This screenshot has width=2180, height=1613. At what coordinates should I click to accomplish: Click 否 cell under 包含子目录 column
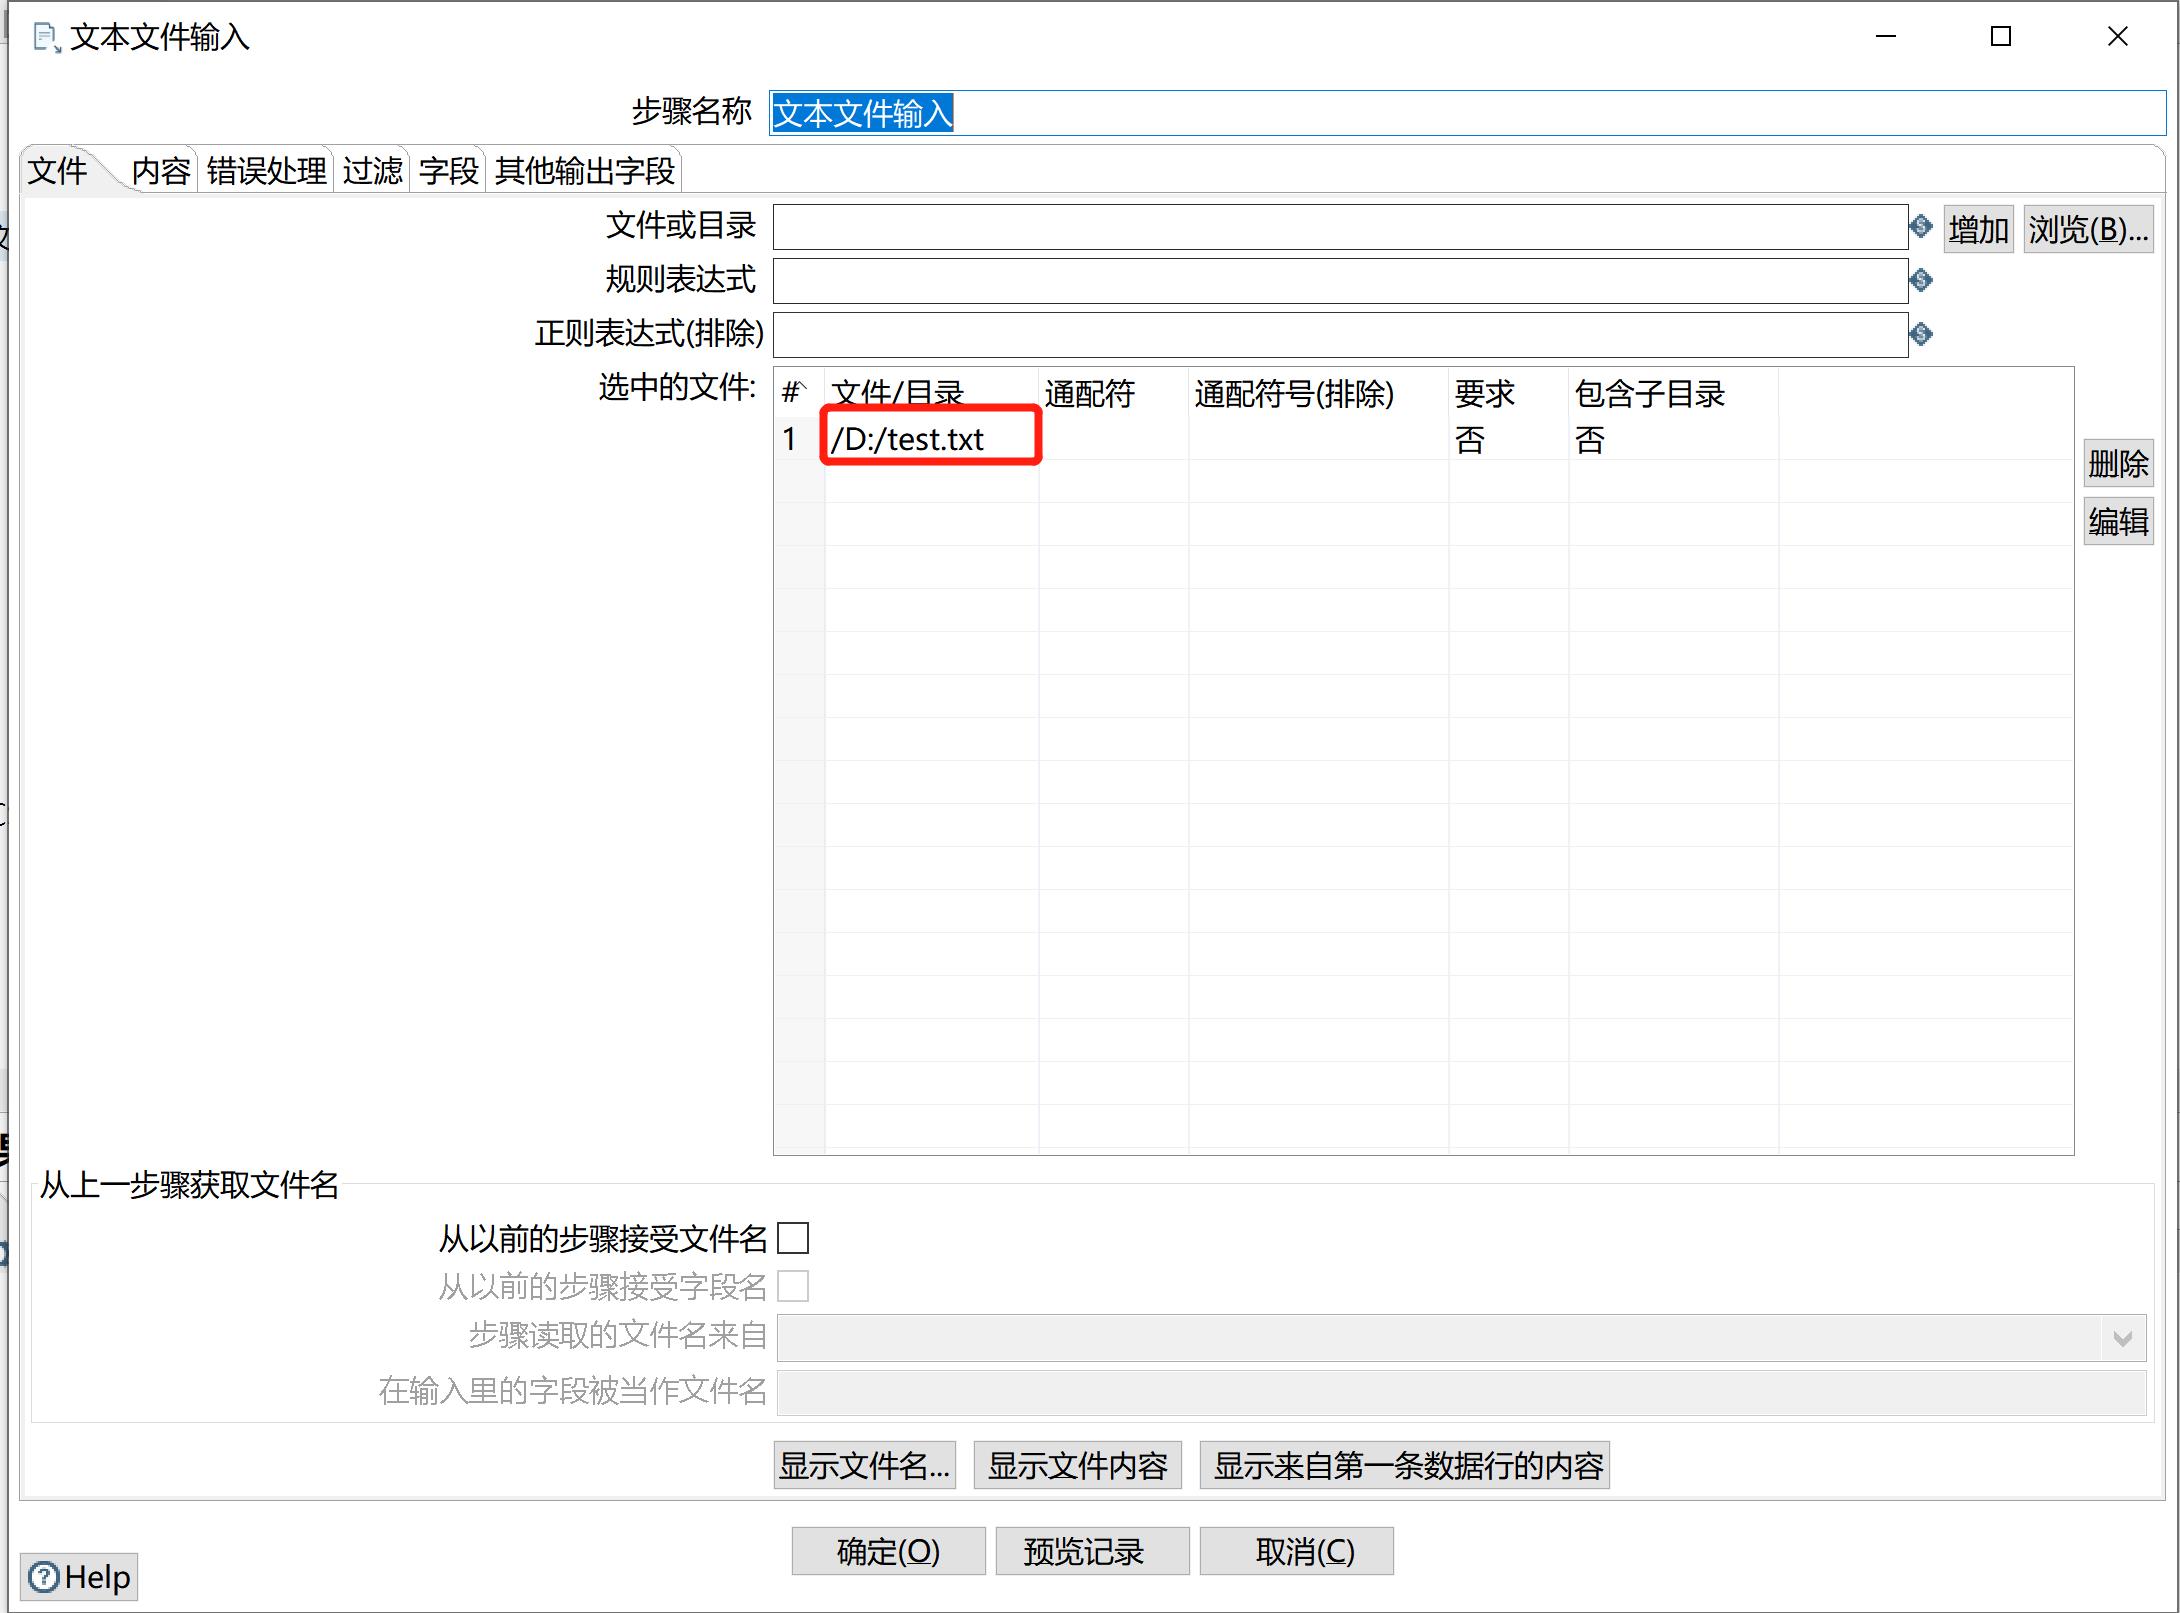tap(1673, 439)
